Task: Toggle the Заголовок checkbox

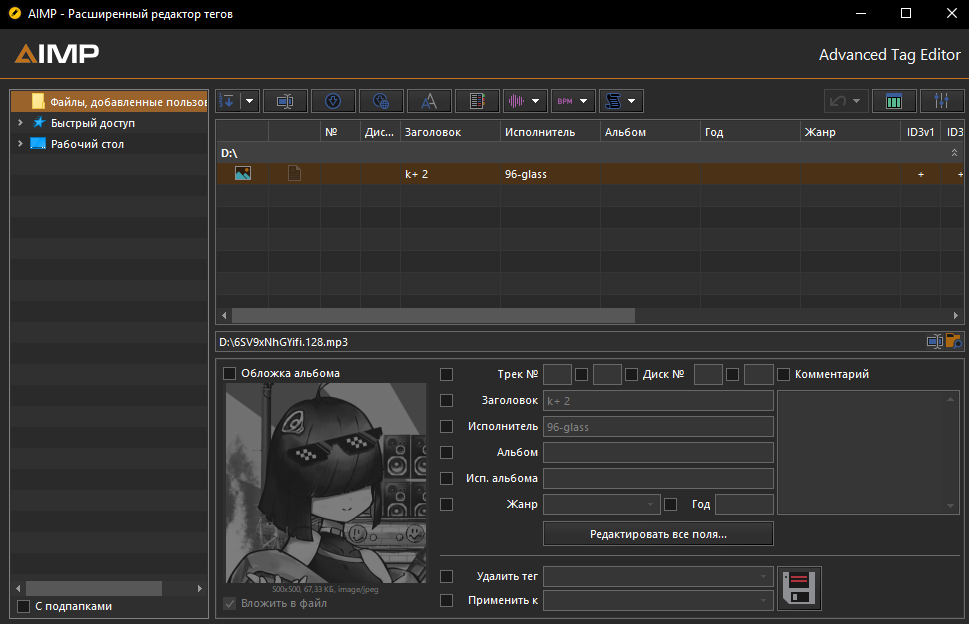Action: click(x=446, y=400)
